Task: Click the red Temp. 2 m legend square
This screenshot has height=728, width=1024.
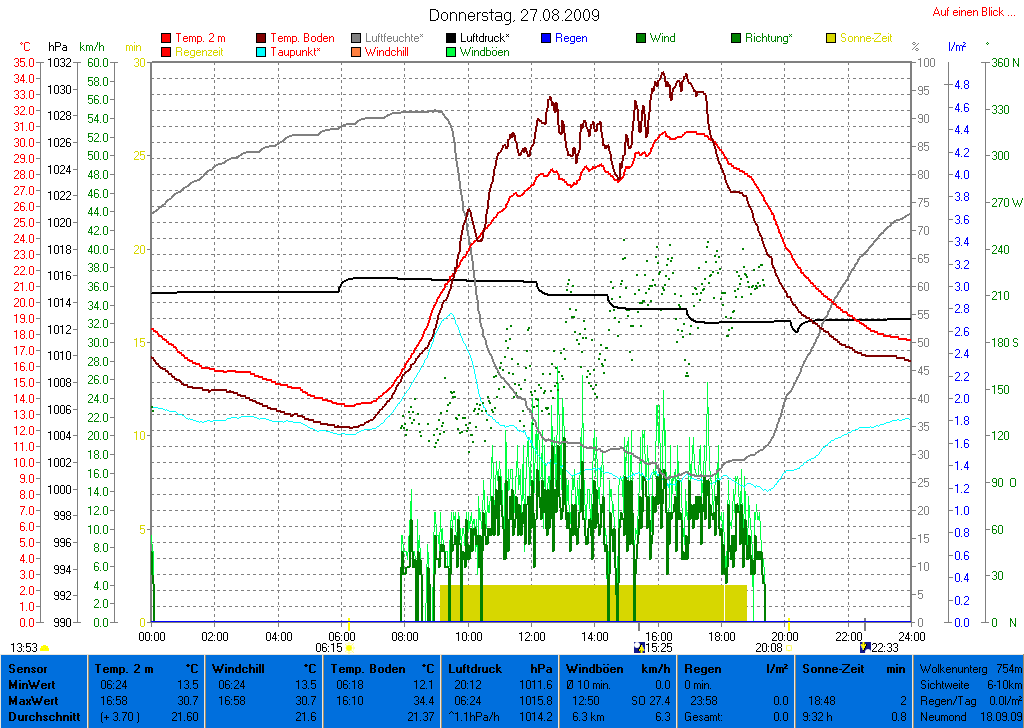Action: [x=166, y=38]
